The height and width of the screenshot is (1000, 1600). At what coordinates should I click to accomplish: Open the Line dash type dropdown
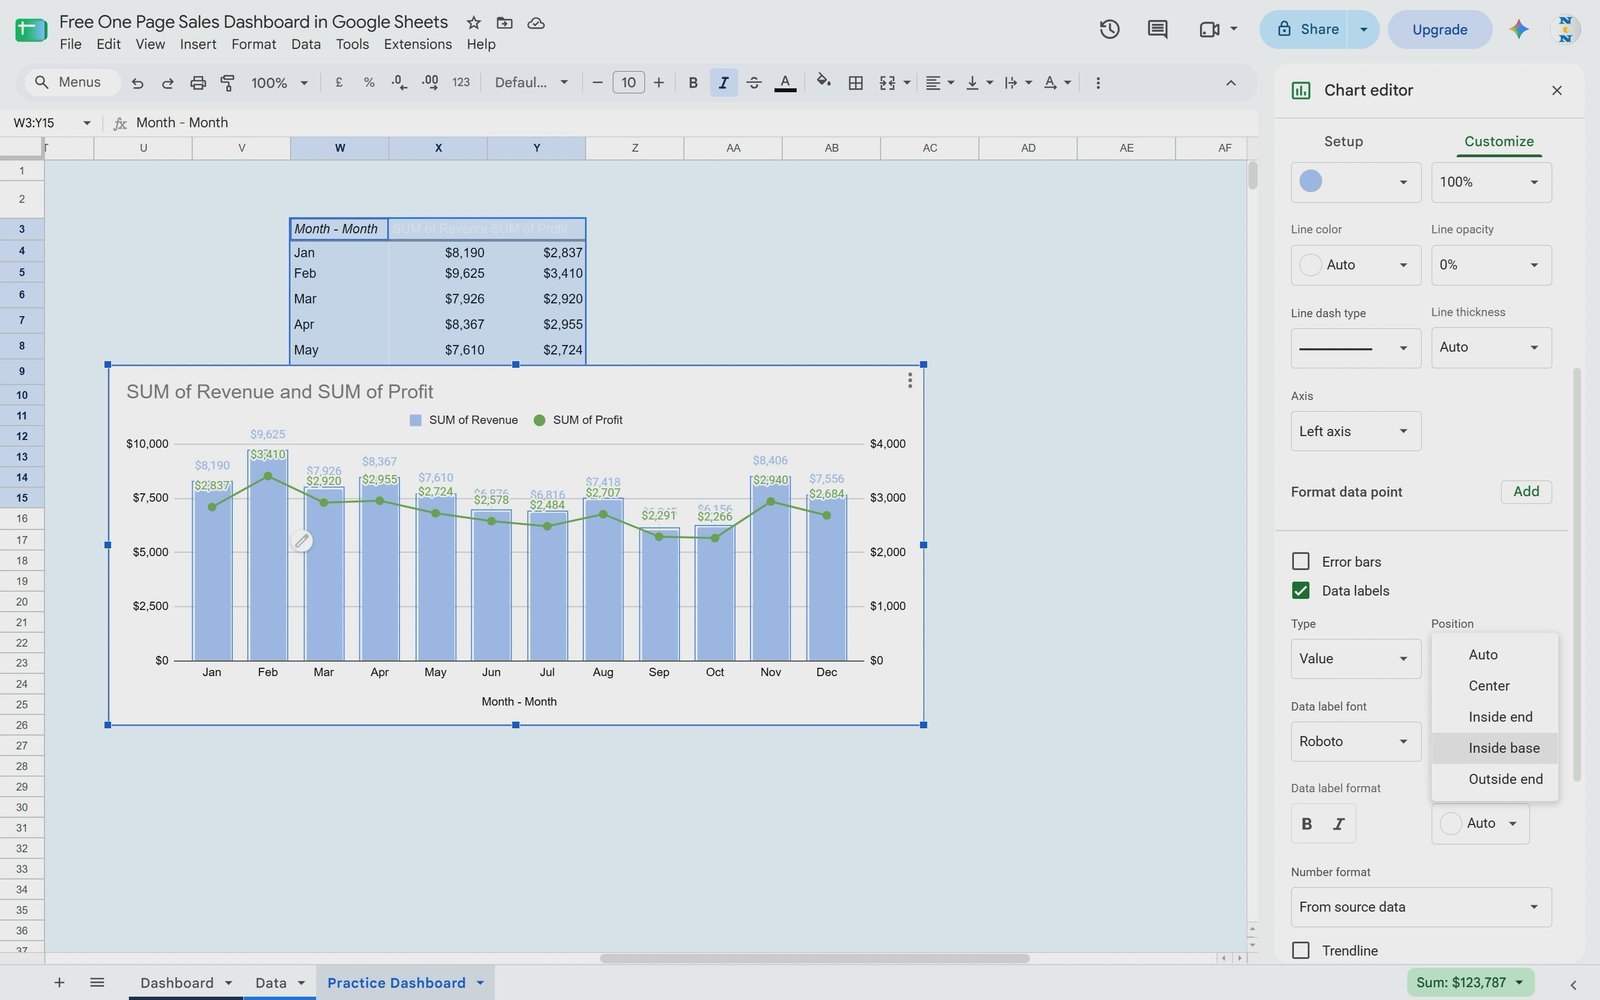[x=1356, y=348]
